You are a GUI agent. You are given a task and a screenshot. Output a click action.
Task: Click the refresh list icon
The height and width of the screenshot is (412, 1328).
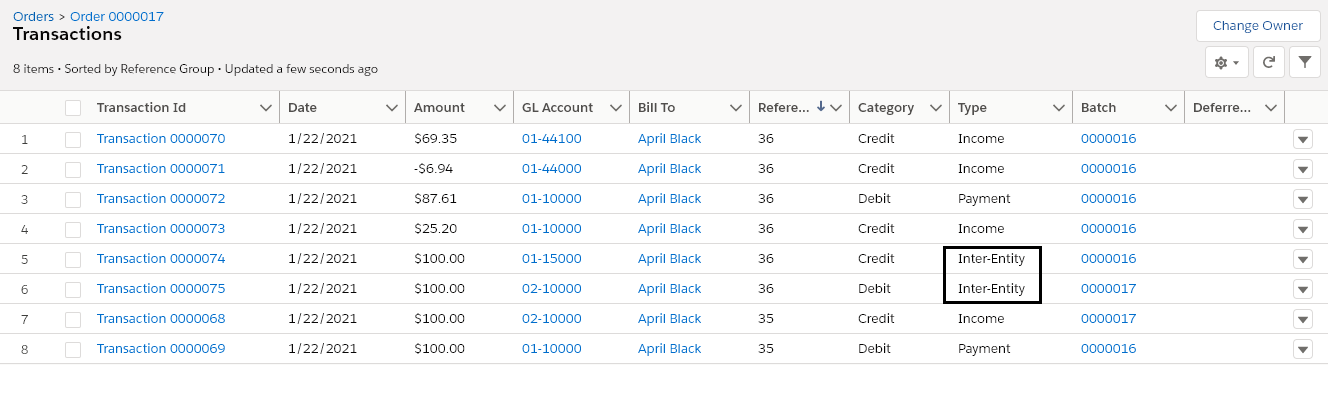1268,62
